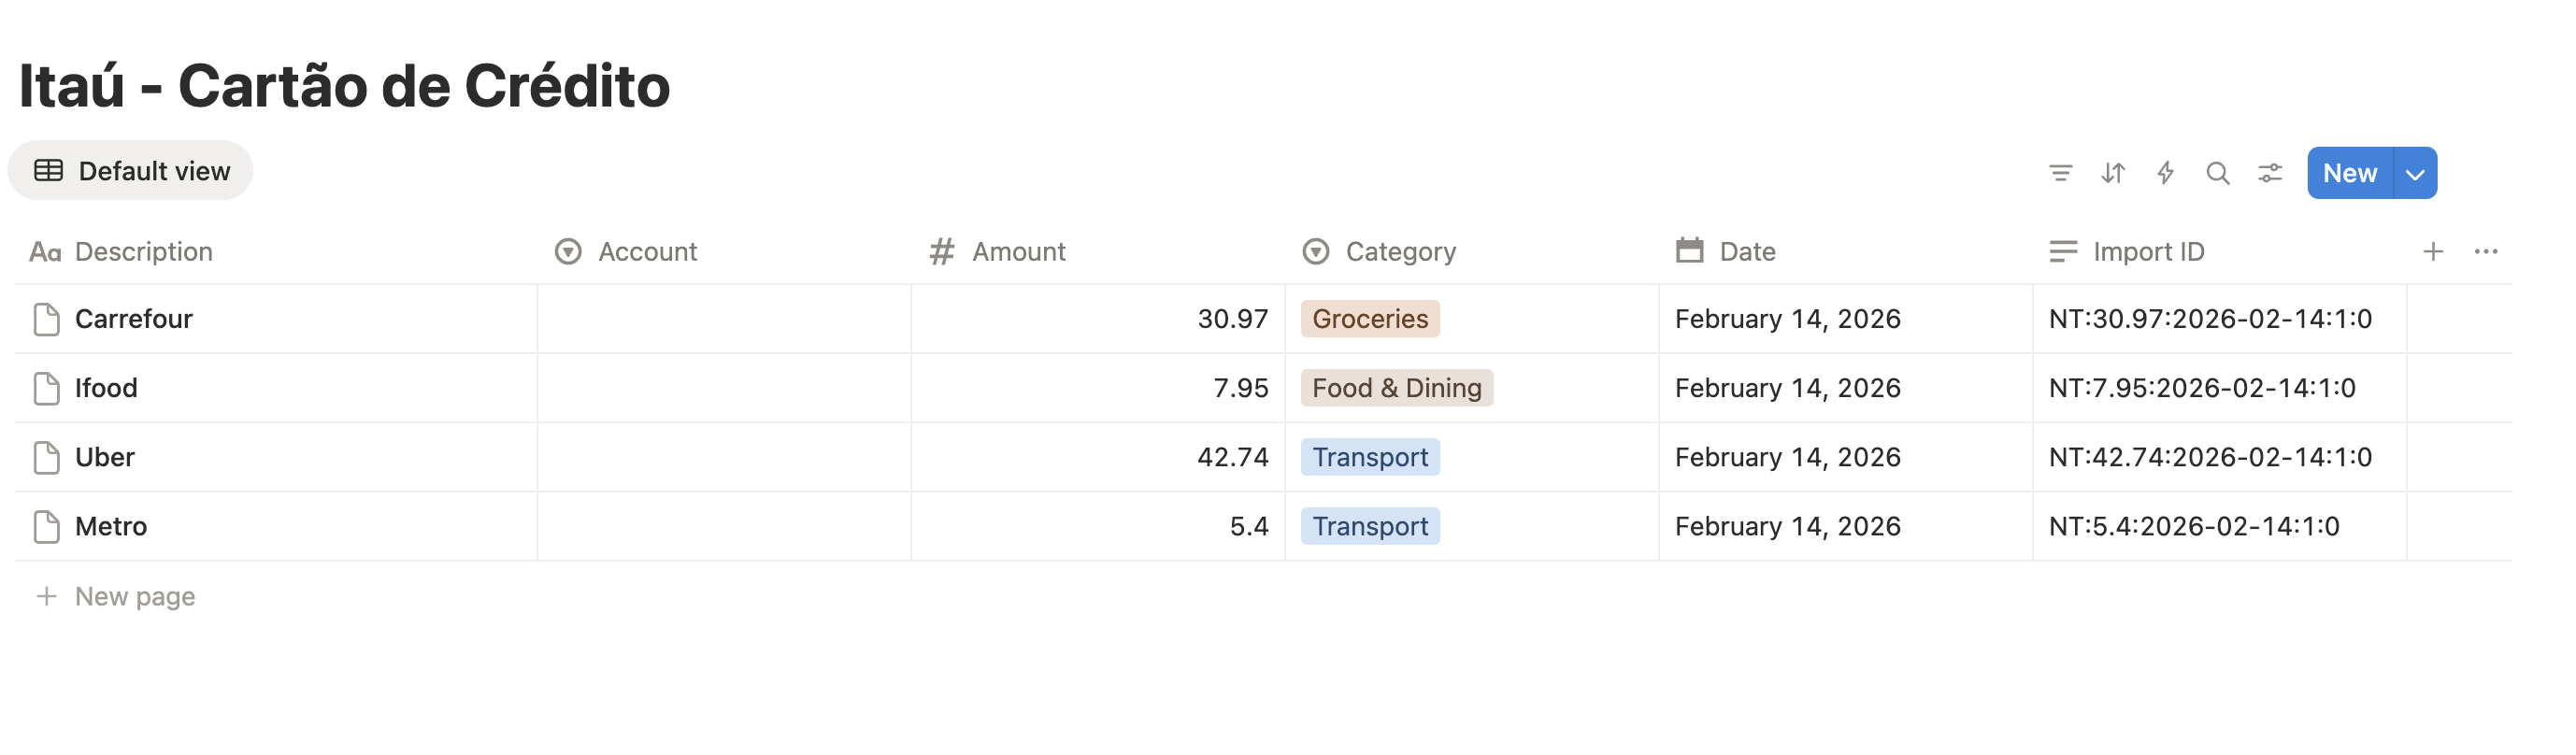Screen dimensions: 2576x755
Task: Click the empty Account cell for Ifood
Action: tap(723, 388)
